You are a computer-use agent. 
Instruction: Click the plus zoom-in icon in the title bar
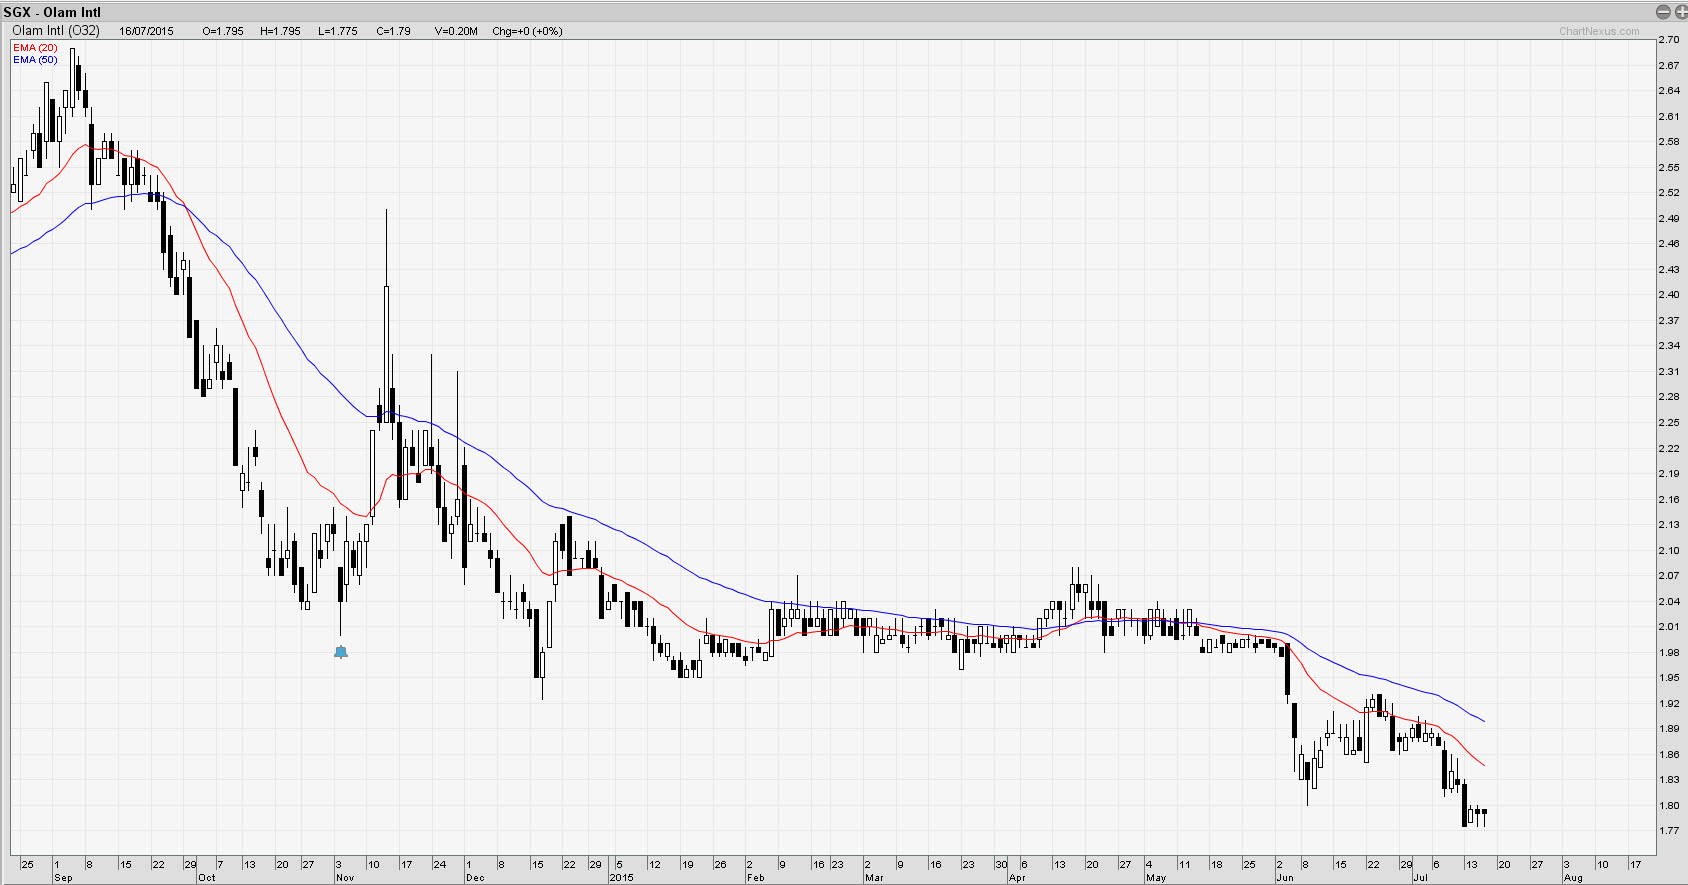[1680, 12]
